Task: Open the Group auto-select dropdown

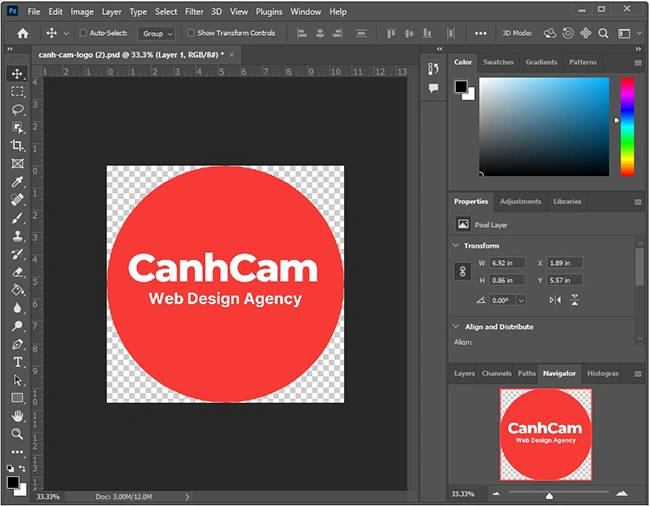Action: [x=157, y=33]
